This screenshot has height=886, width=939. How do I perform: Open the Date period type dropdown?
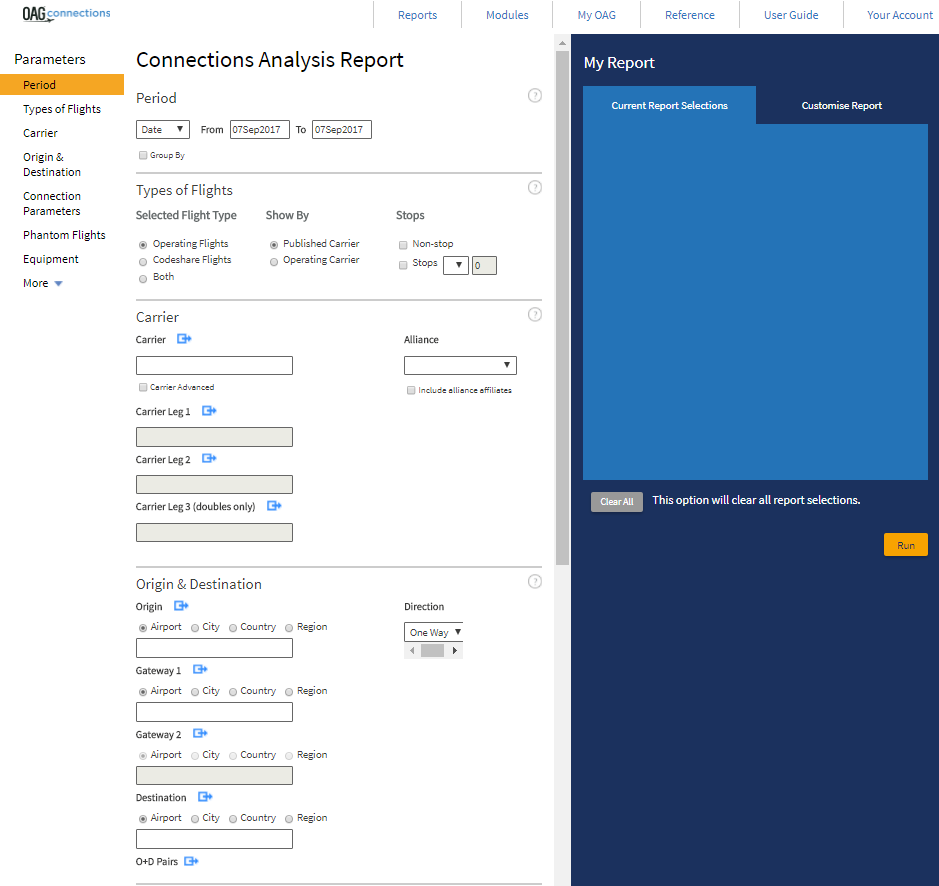tap(163, 129)
